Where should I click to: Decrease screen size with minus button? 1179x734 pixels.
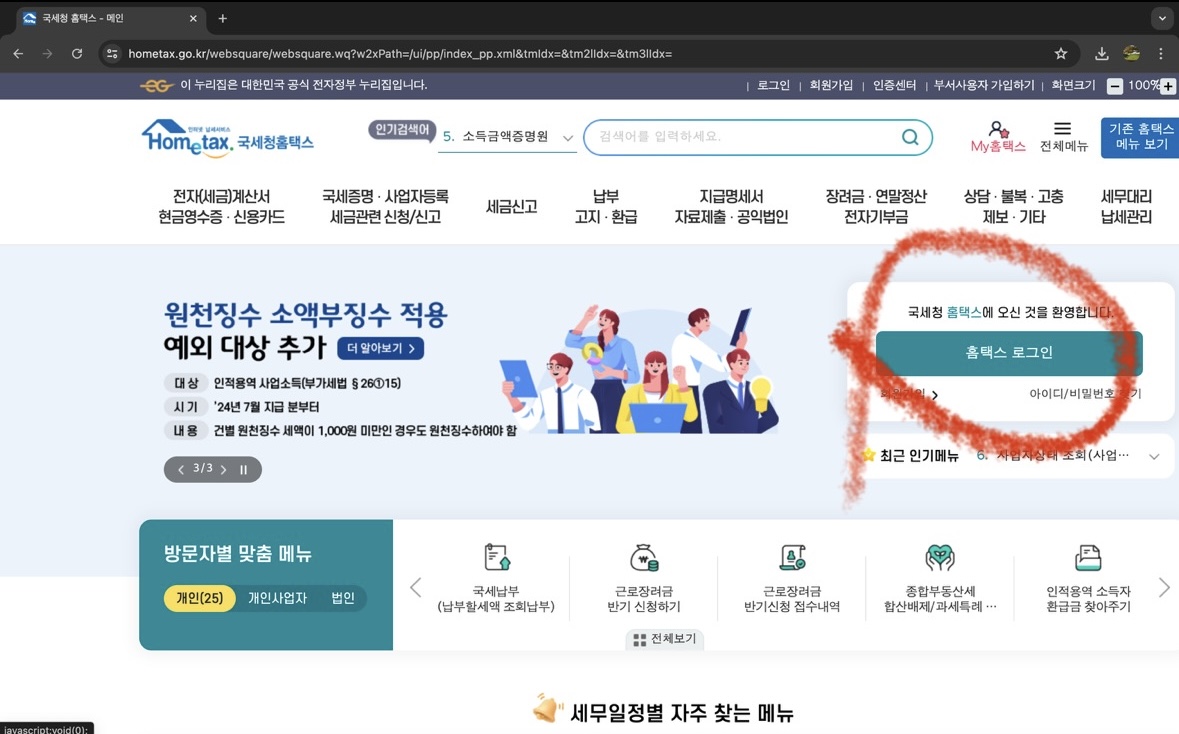[x=1115, y=86]
